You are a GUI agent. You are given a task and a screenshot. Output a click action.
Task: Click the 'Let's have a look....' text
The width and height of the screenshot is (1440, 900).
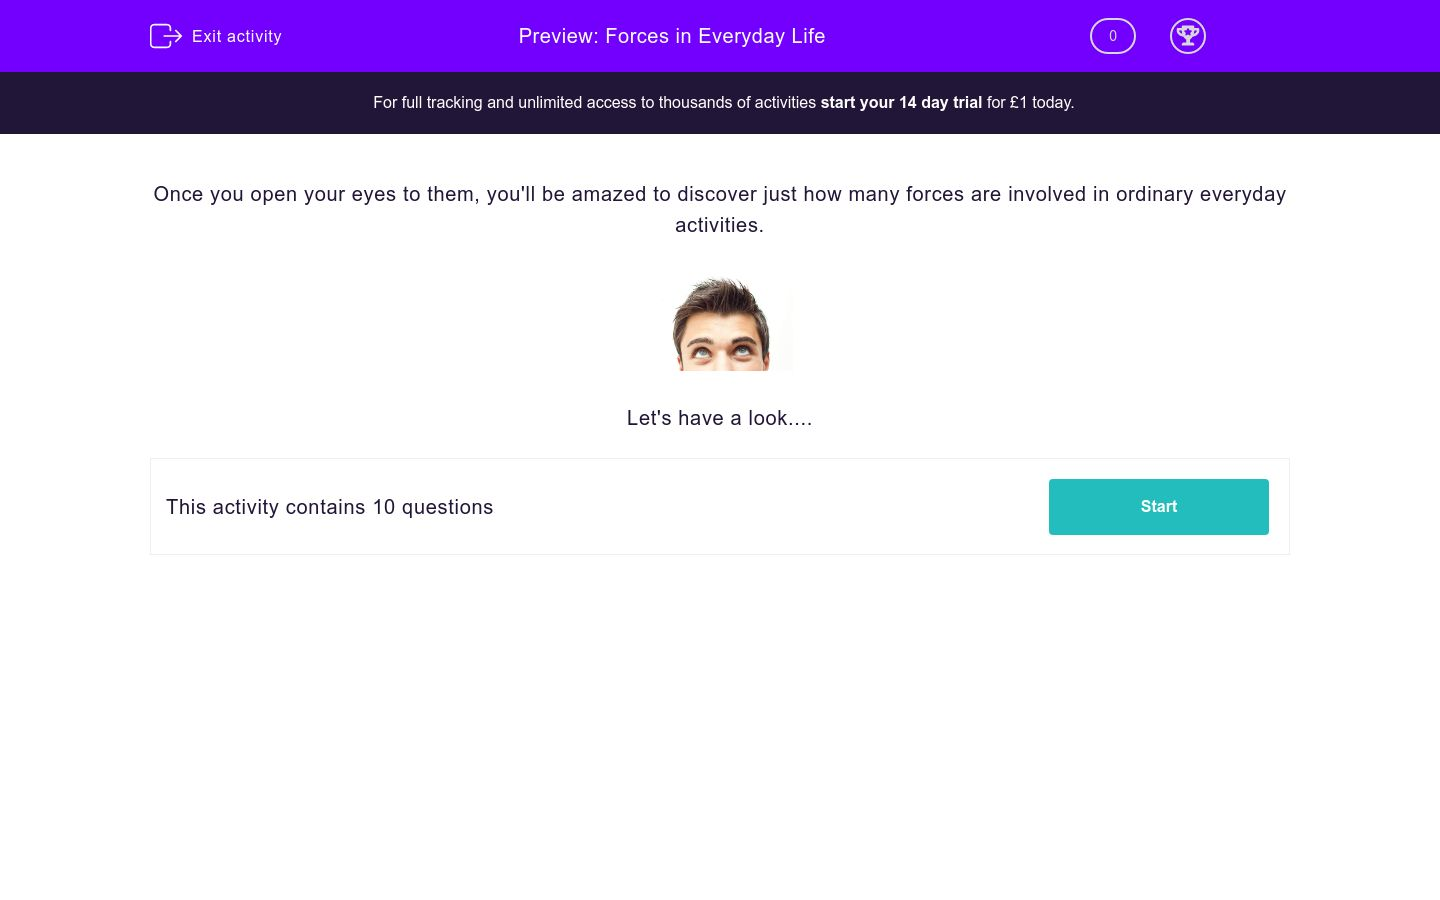[719, 419]
